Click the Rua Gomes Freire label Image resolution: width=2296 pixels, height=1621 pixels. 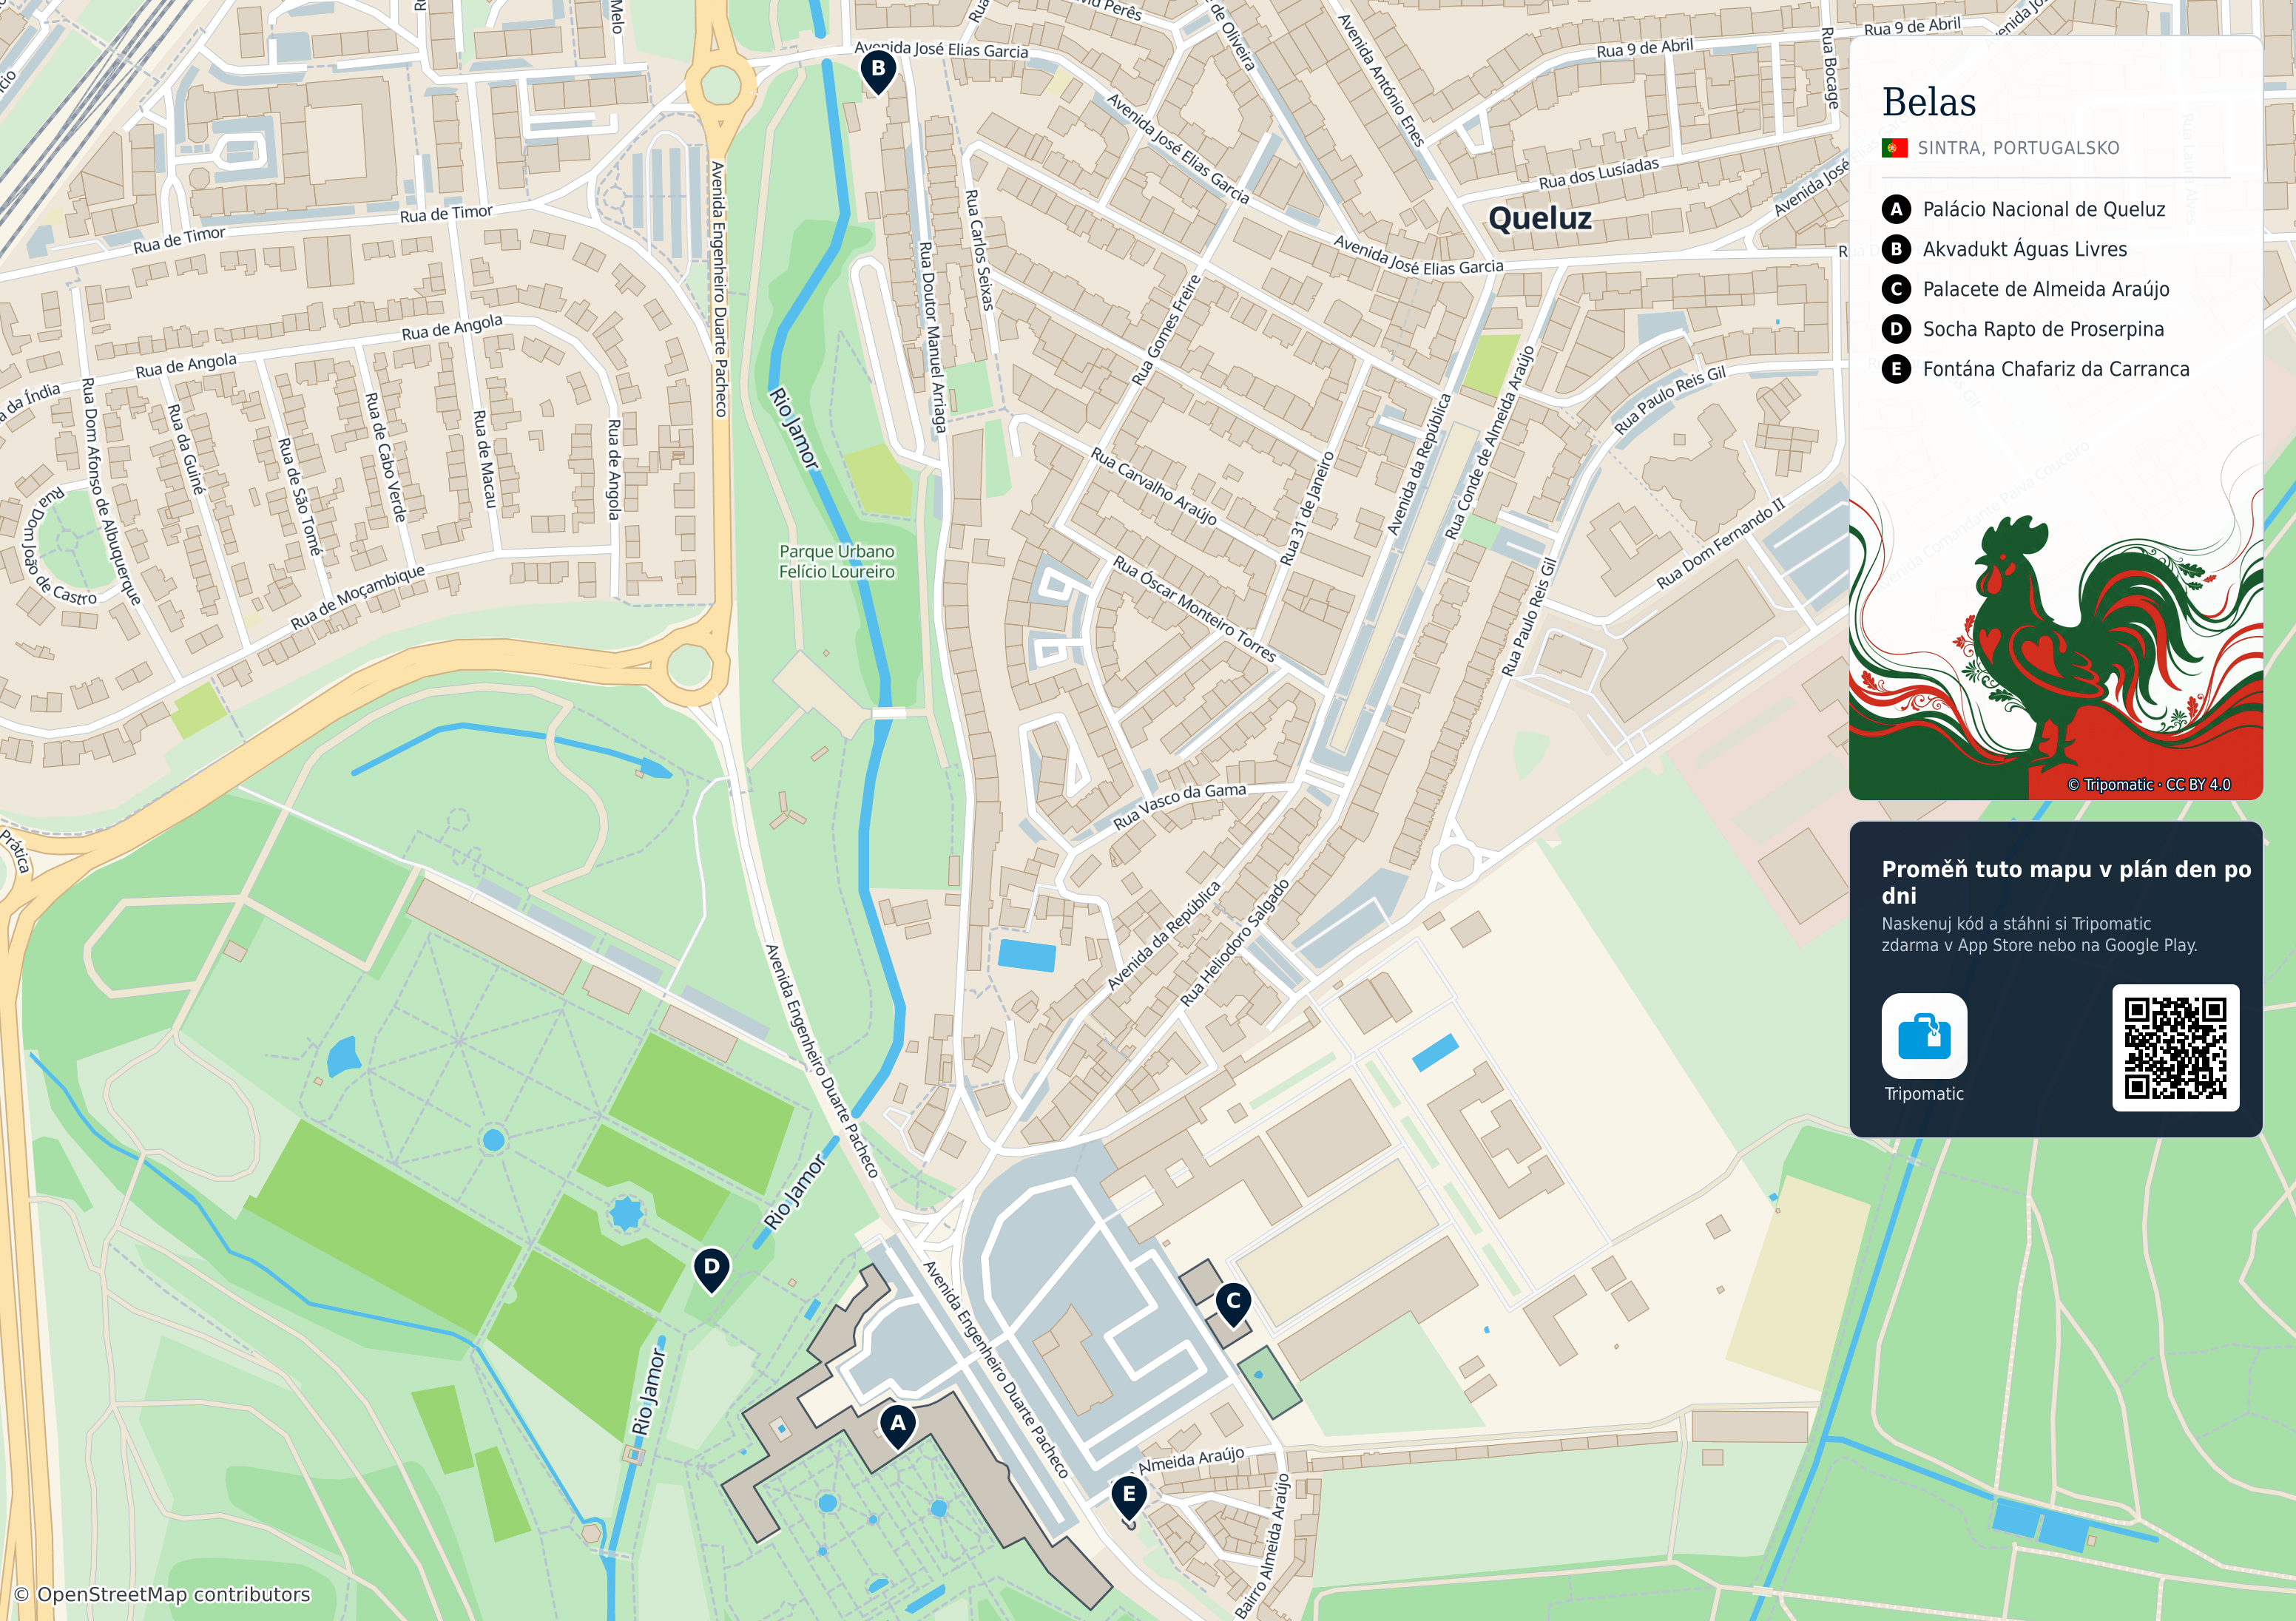coord(1165,329)
